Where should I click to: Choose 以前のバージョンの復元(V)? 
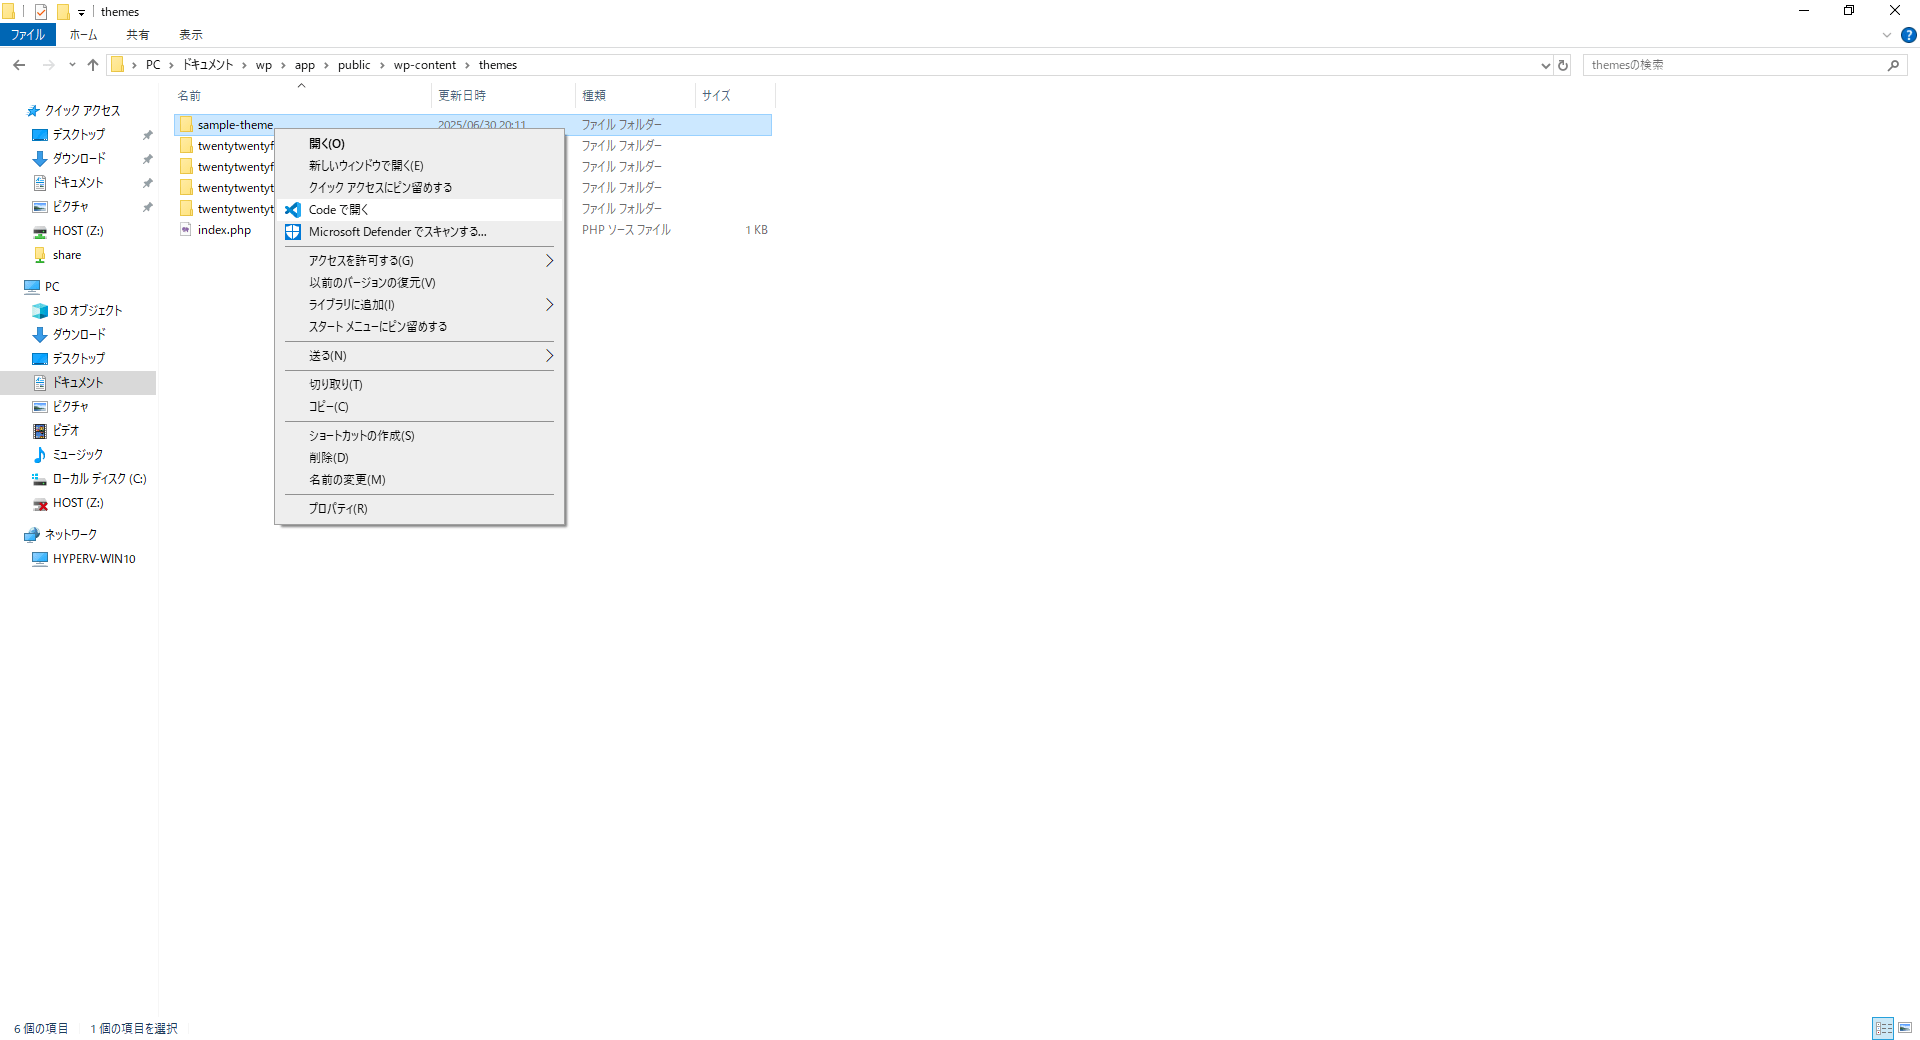(x=419, y=283)
